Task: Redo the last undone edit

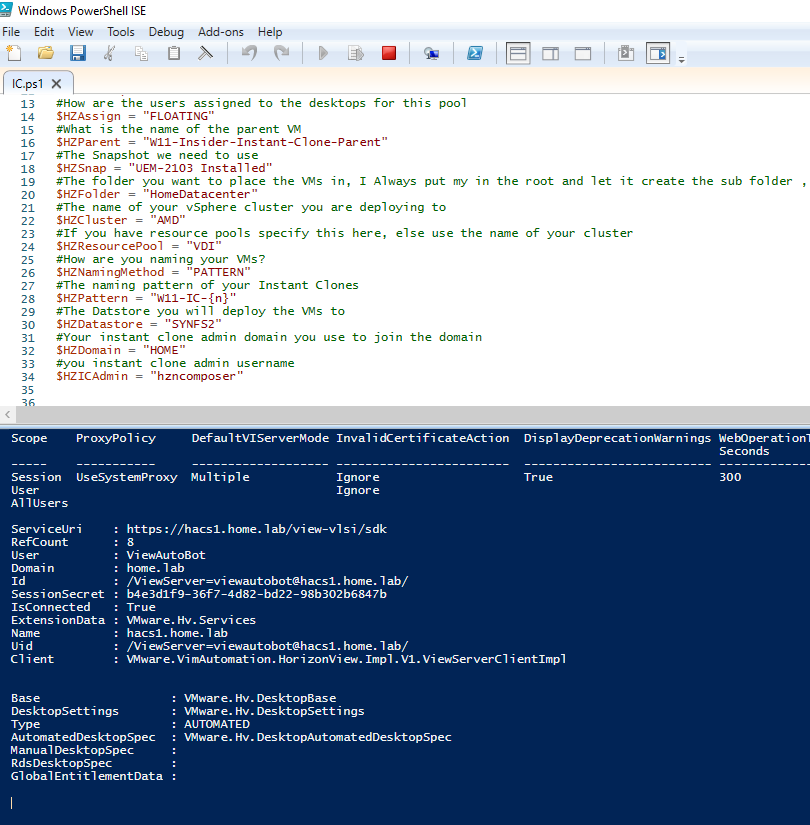Action: 282,53
